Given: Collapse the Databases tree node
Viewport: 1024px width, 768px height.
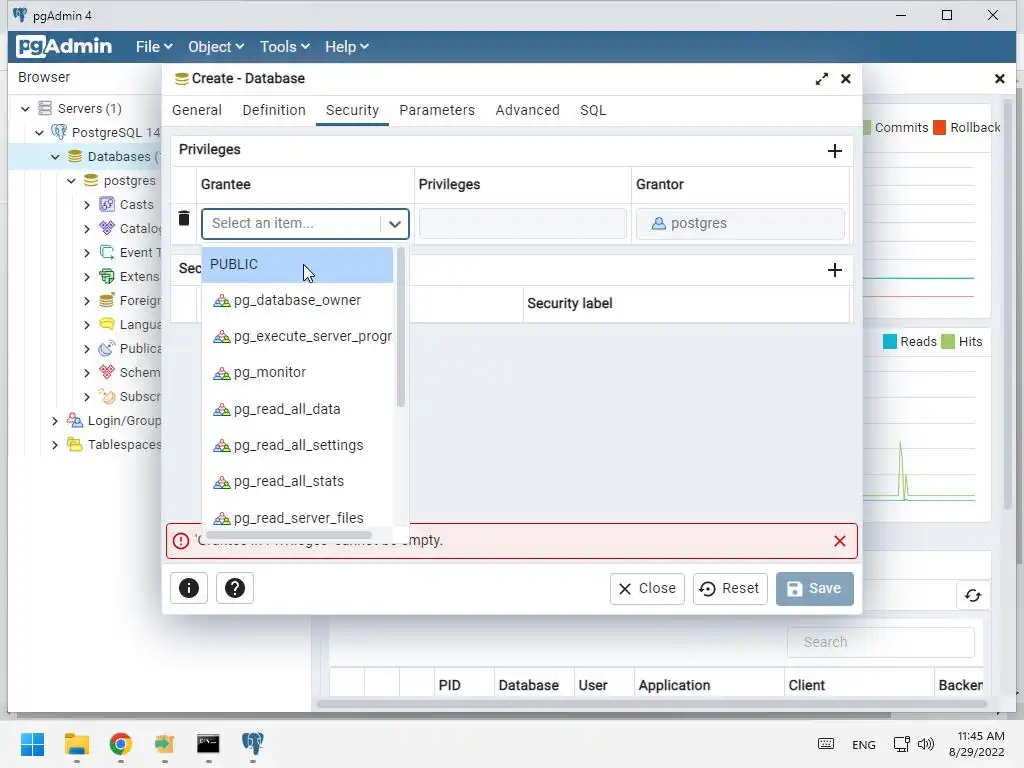Looking at the screenshot, I should pos(56,157).
